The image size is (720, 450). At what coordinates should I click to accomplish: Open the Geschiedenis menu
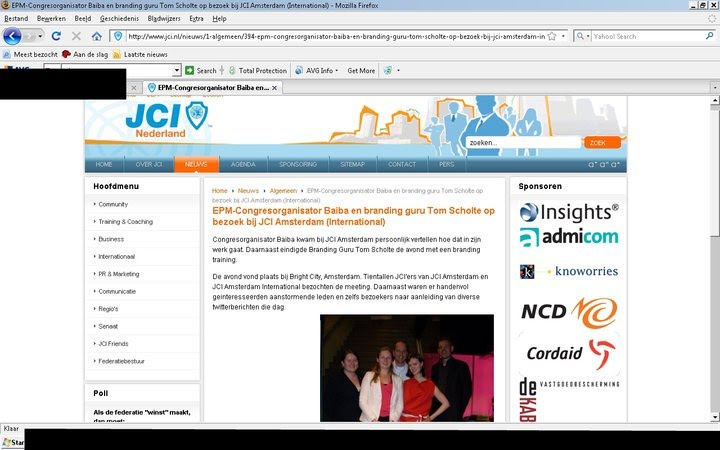(119, 18)
